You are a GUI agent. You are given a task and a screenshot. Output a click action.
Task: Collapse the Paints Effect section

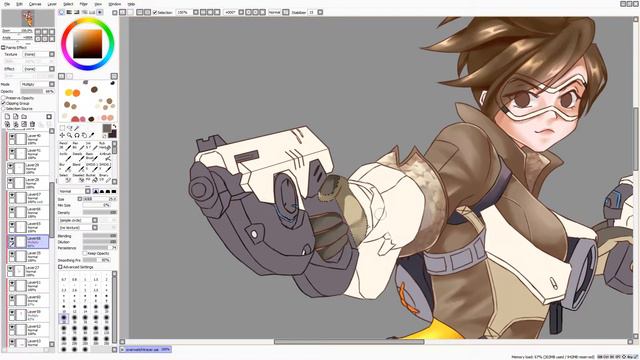tap(3, 47)
